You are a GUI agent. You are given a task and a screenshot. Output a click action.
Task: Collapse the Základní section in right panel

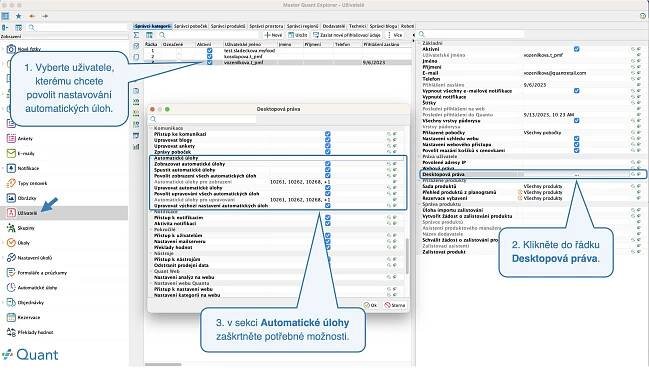[x=420, y=43]
